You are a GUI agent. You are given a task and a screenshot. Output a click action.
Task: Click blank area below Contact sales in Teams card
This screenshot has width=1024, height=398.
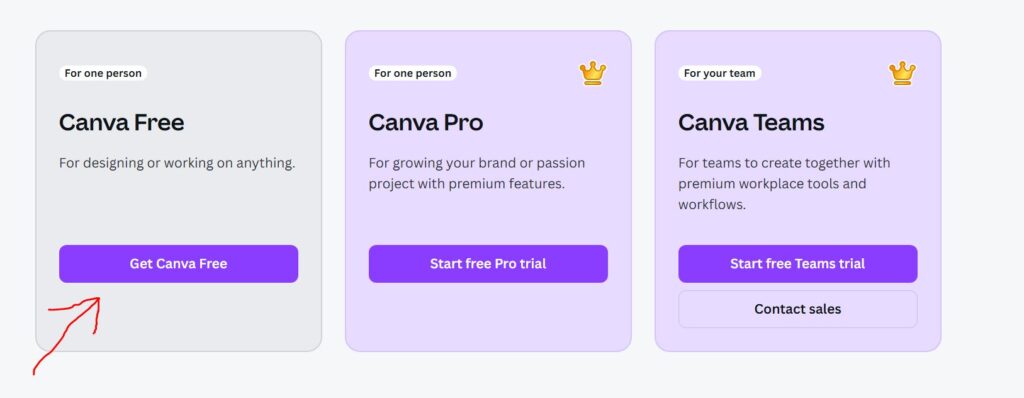point(797,339)
